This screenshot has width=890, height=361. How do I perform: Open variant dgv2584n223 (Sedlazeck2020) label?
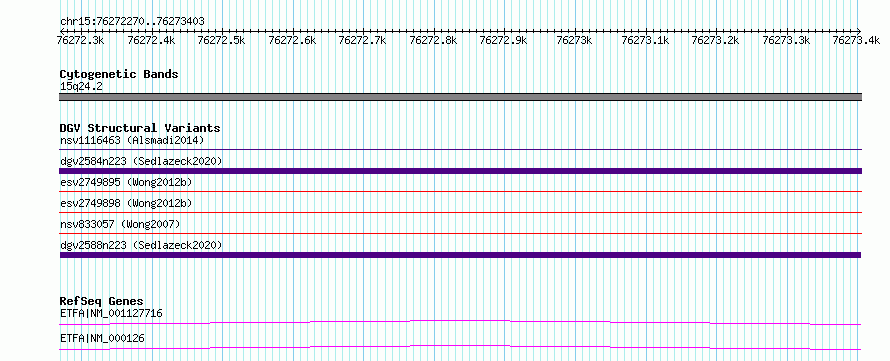coord(141,161)
